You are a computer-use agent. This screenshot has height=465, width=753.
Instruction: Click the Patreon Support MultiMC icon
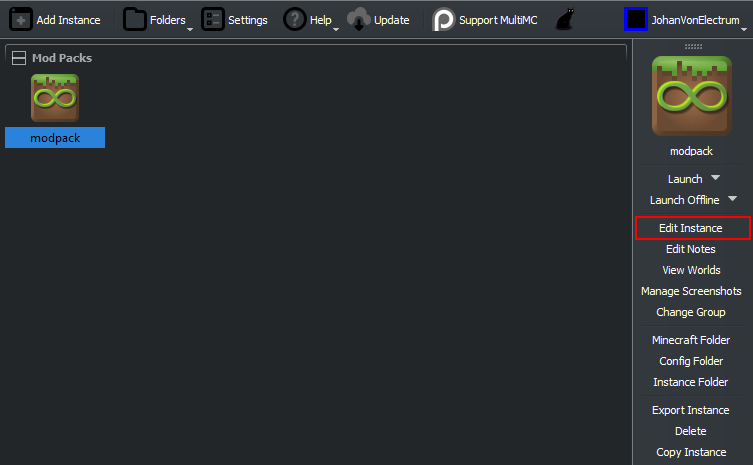(443, 20)
